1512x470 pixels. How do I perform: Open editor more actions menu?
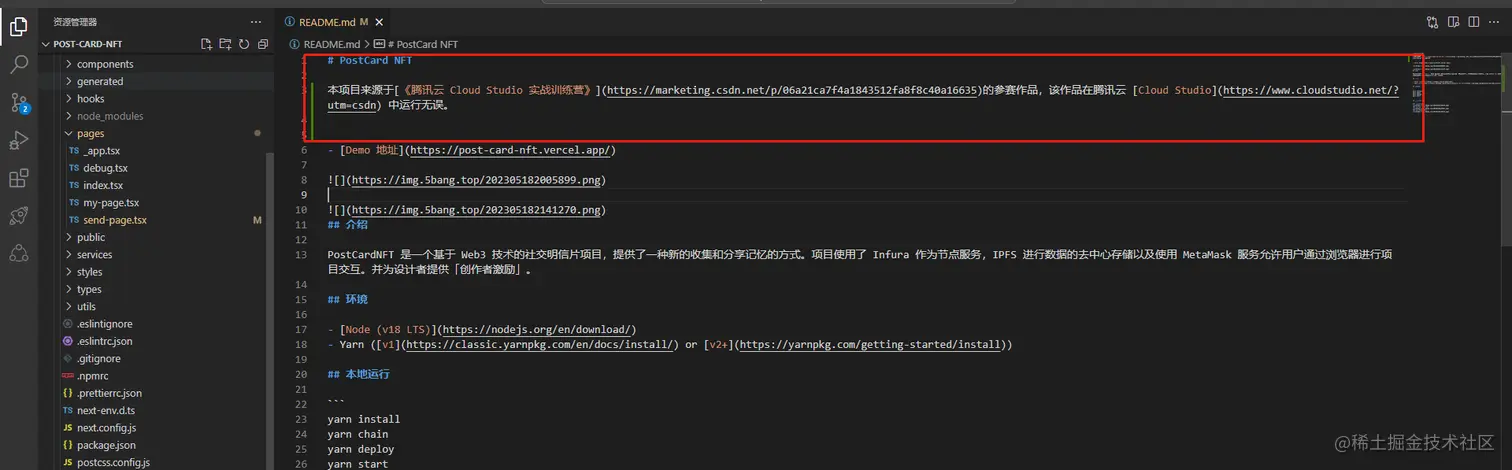[1496, 21]
